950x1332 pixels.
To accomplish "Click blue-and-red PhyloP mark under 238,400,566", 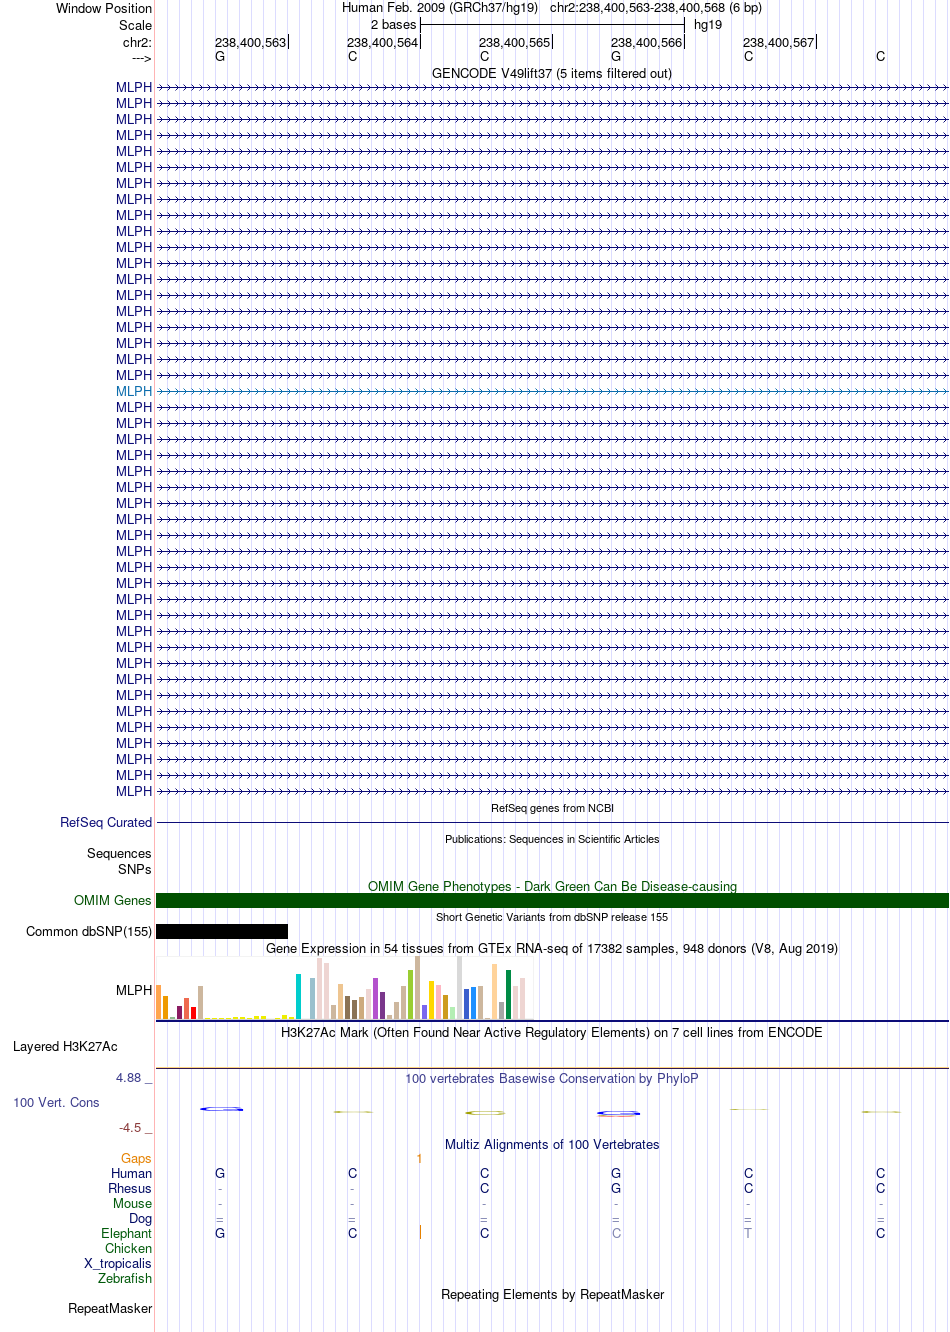I will pos(618,1113).
